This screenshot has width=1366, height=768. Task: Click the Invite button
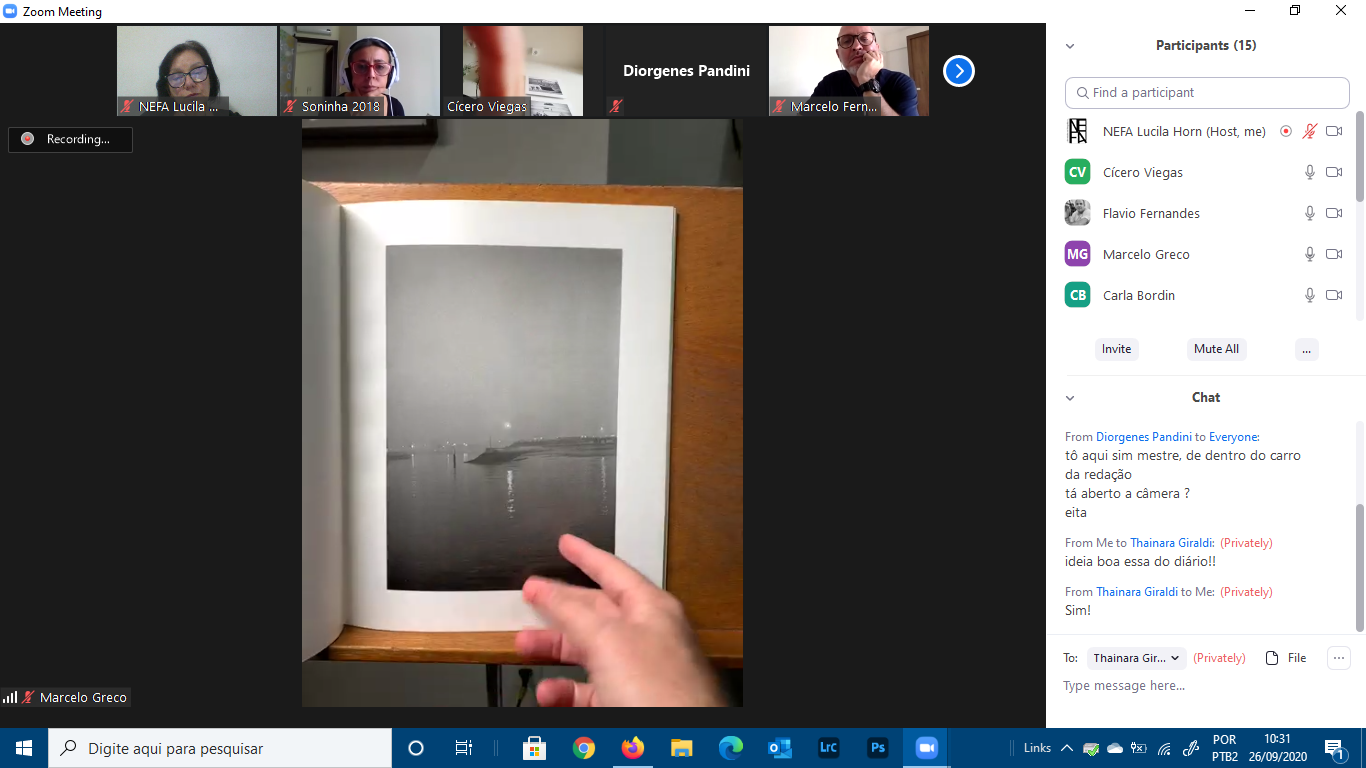point(1116,349)
